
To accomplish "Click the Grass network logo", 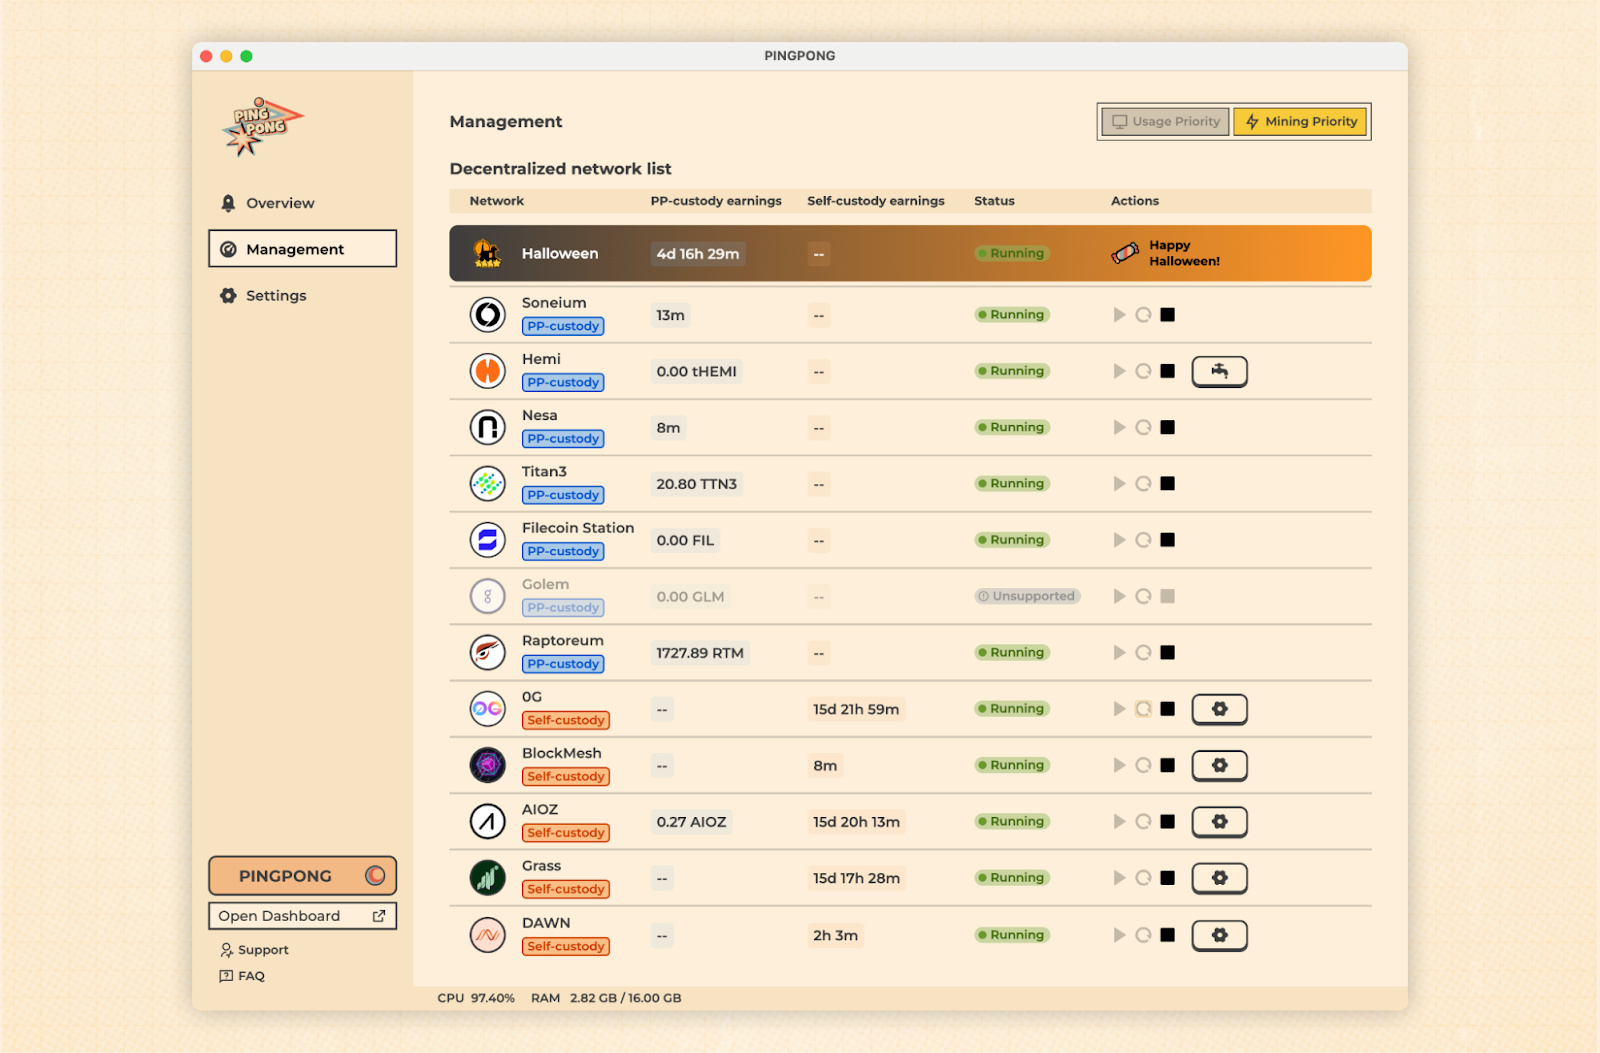I will (488, 878).
